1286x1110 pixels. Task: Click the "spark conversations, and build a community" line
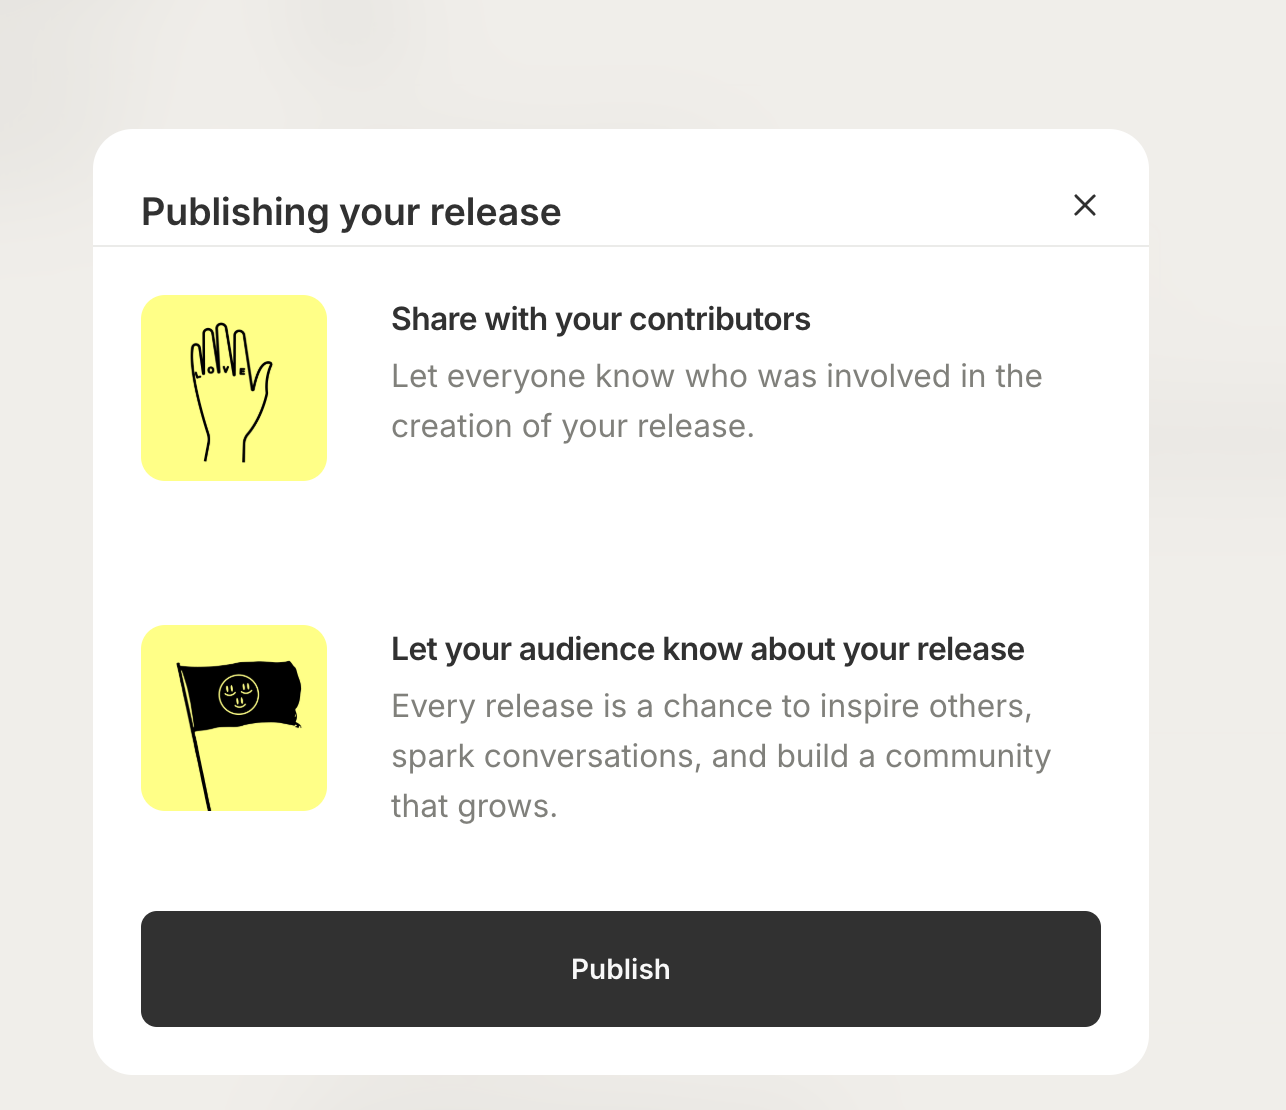pos(720,756)
